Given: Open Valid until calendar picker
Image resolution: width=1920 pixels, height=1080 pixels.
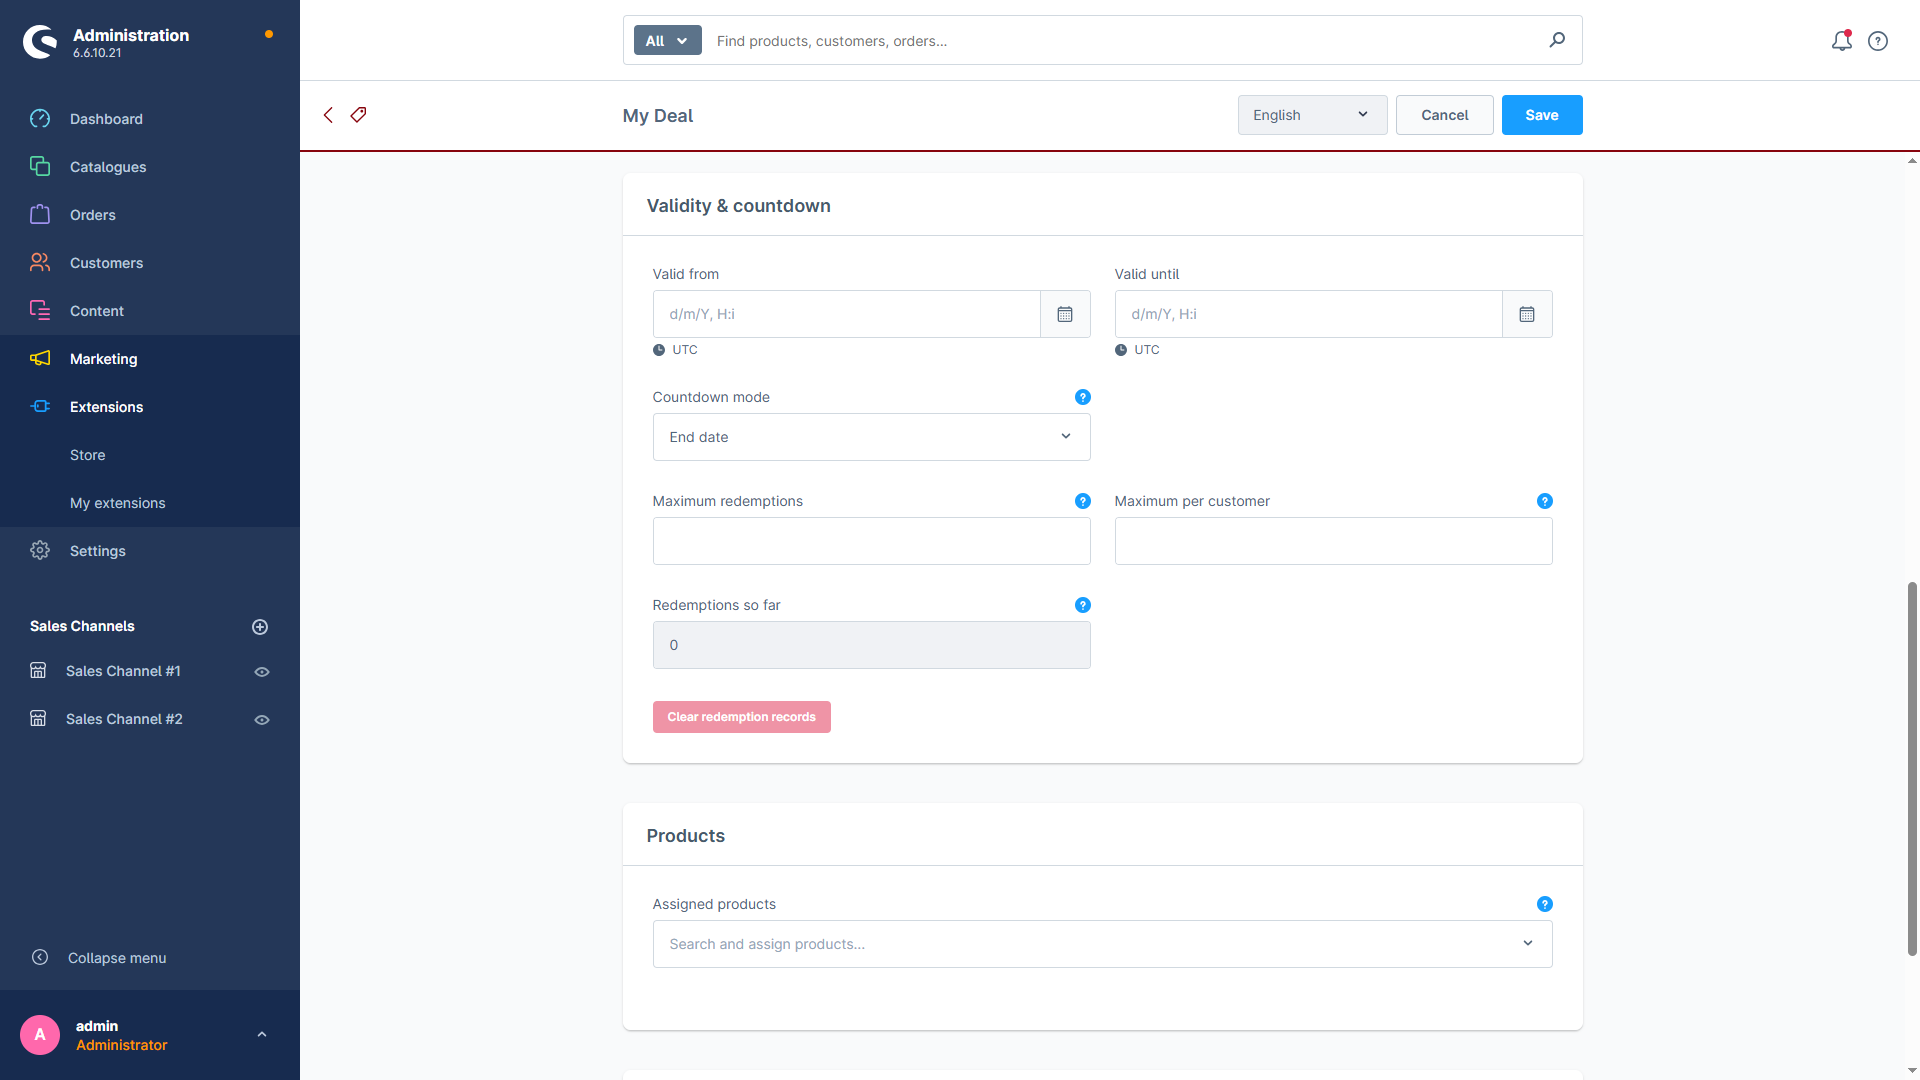Looking at the screenshot, I should pyautogui.click(x=1527, y=314).
